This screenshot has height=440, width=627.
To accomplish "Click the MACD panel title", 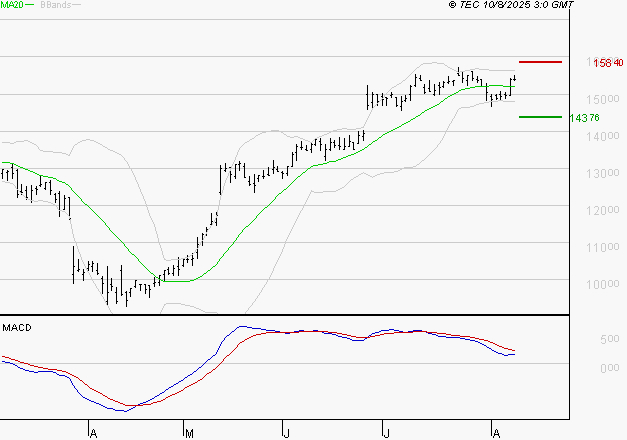I will [x=17, y=328].
